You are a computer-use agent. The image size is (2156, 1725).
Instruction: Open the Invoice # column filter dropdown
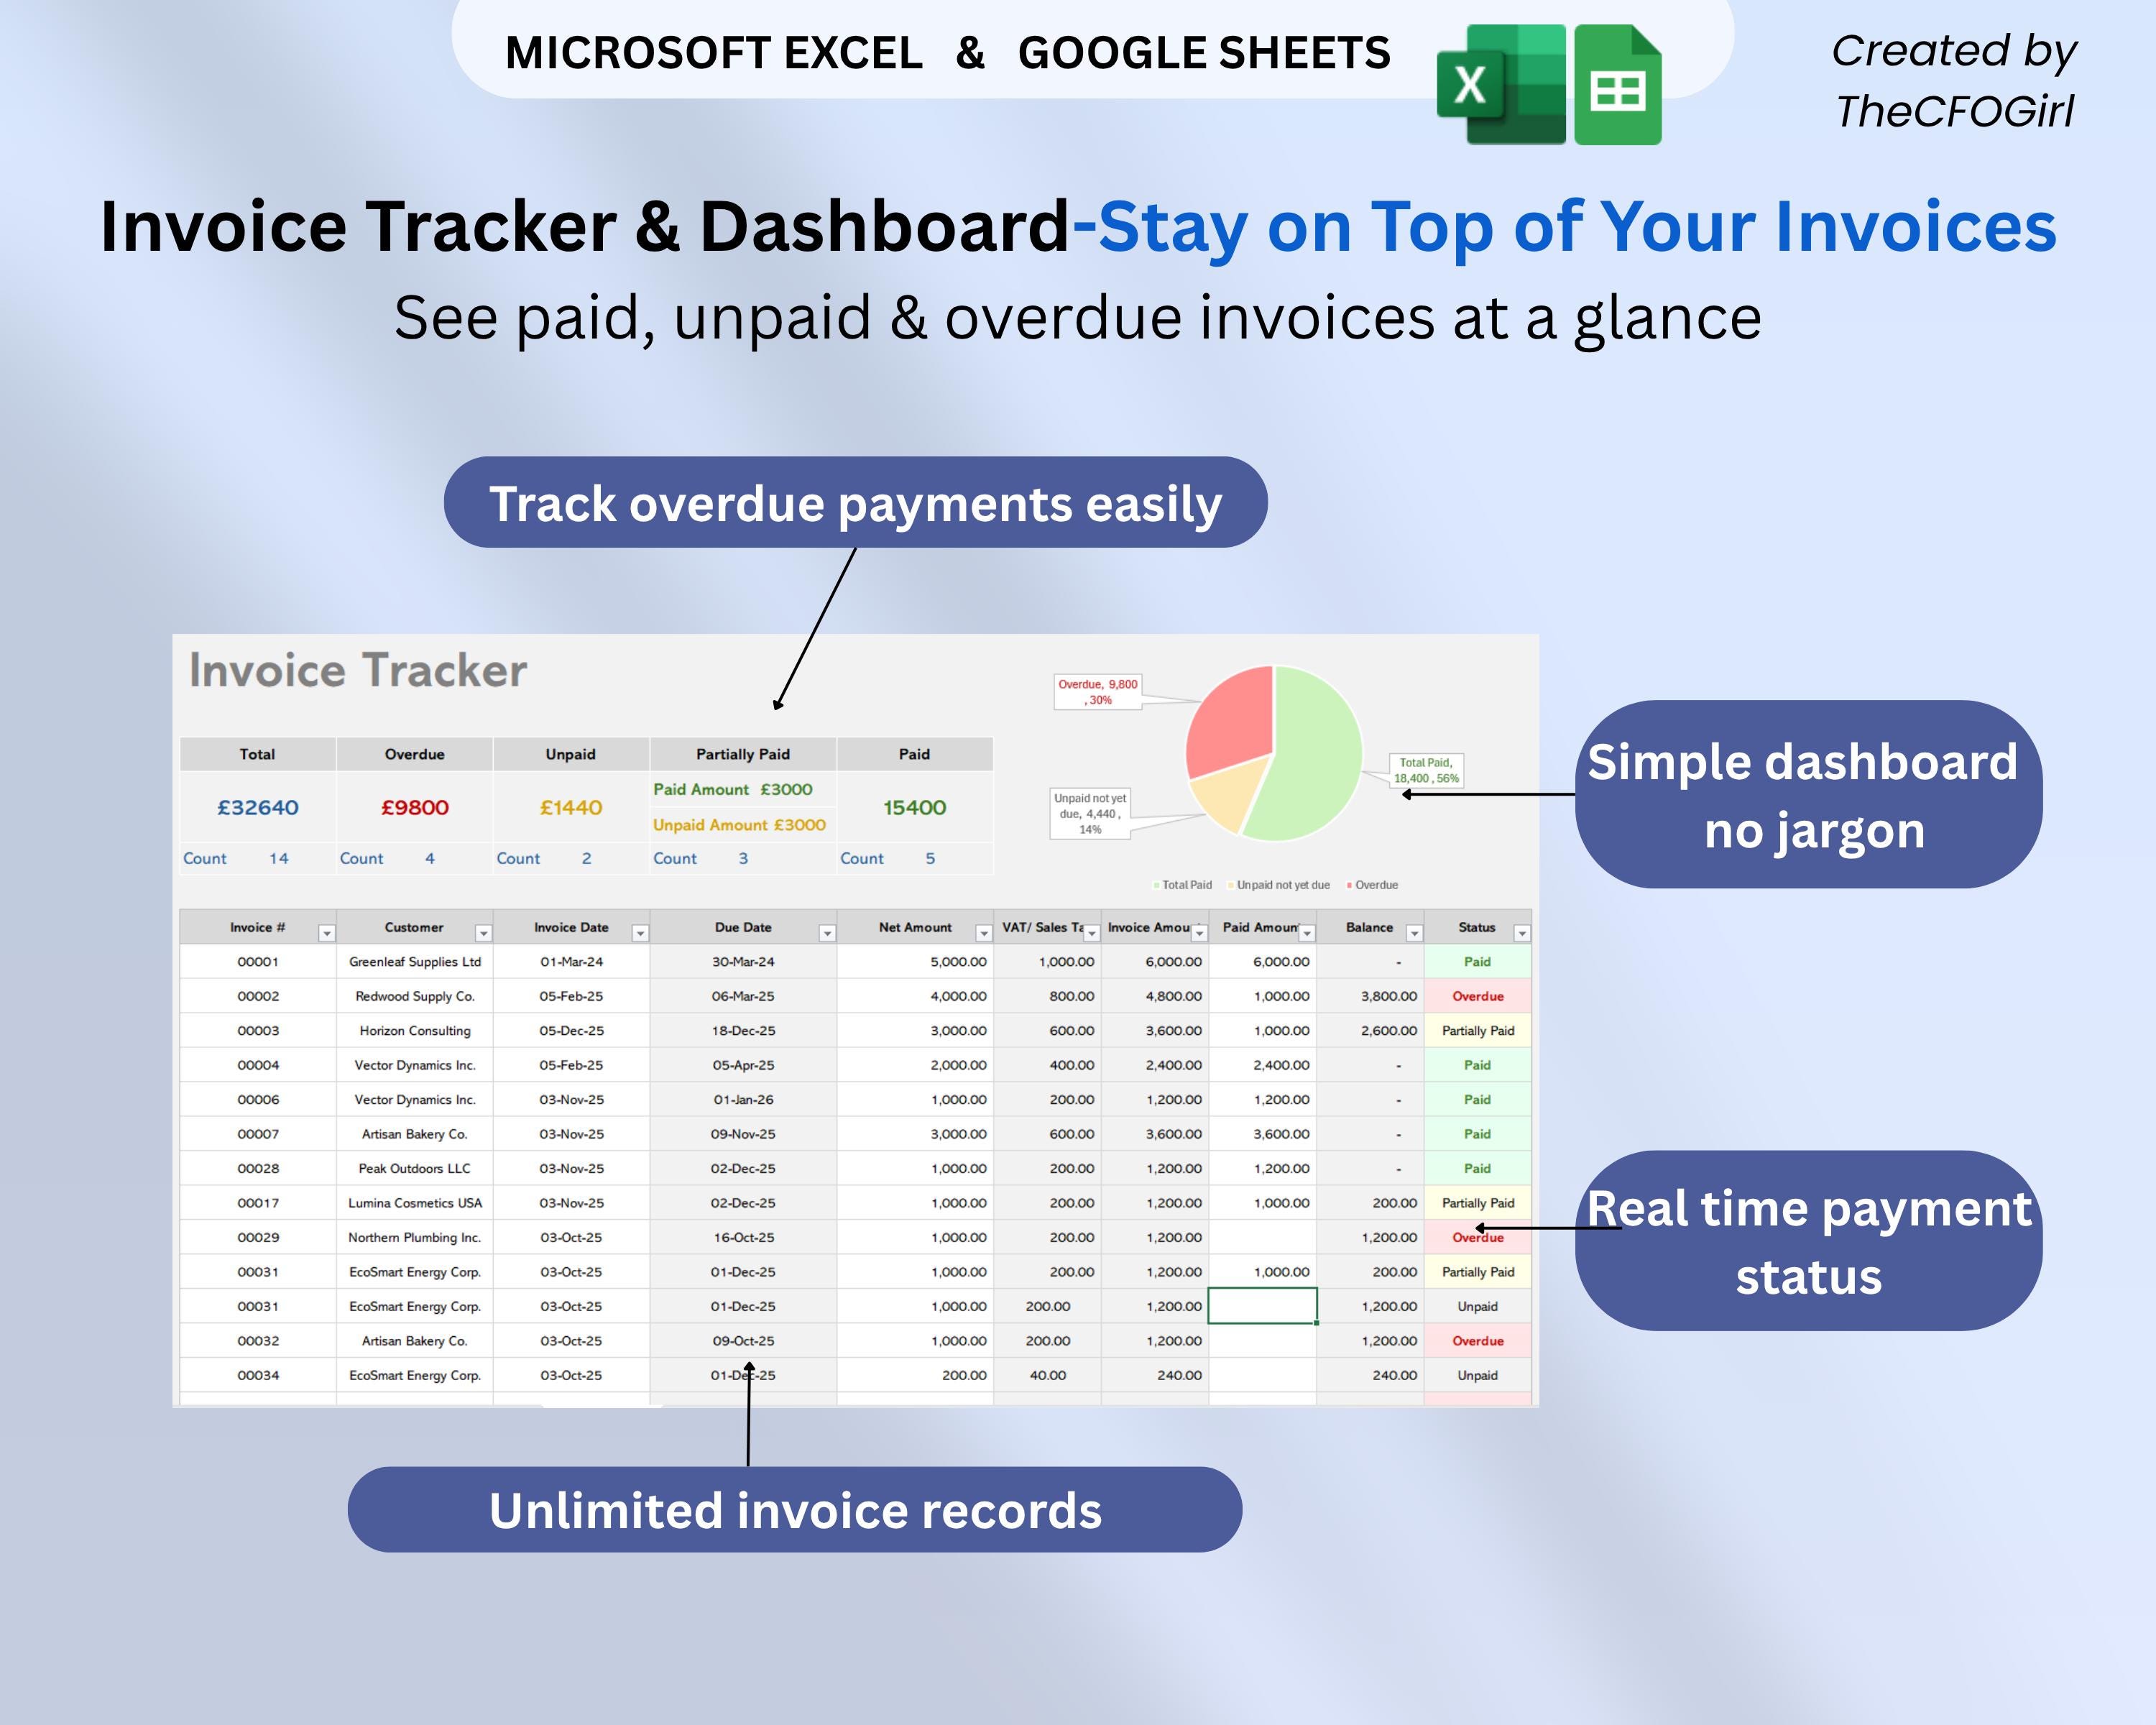click(x=326, y=933)
